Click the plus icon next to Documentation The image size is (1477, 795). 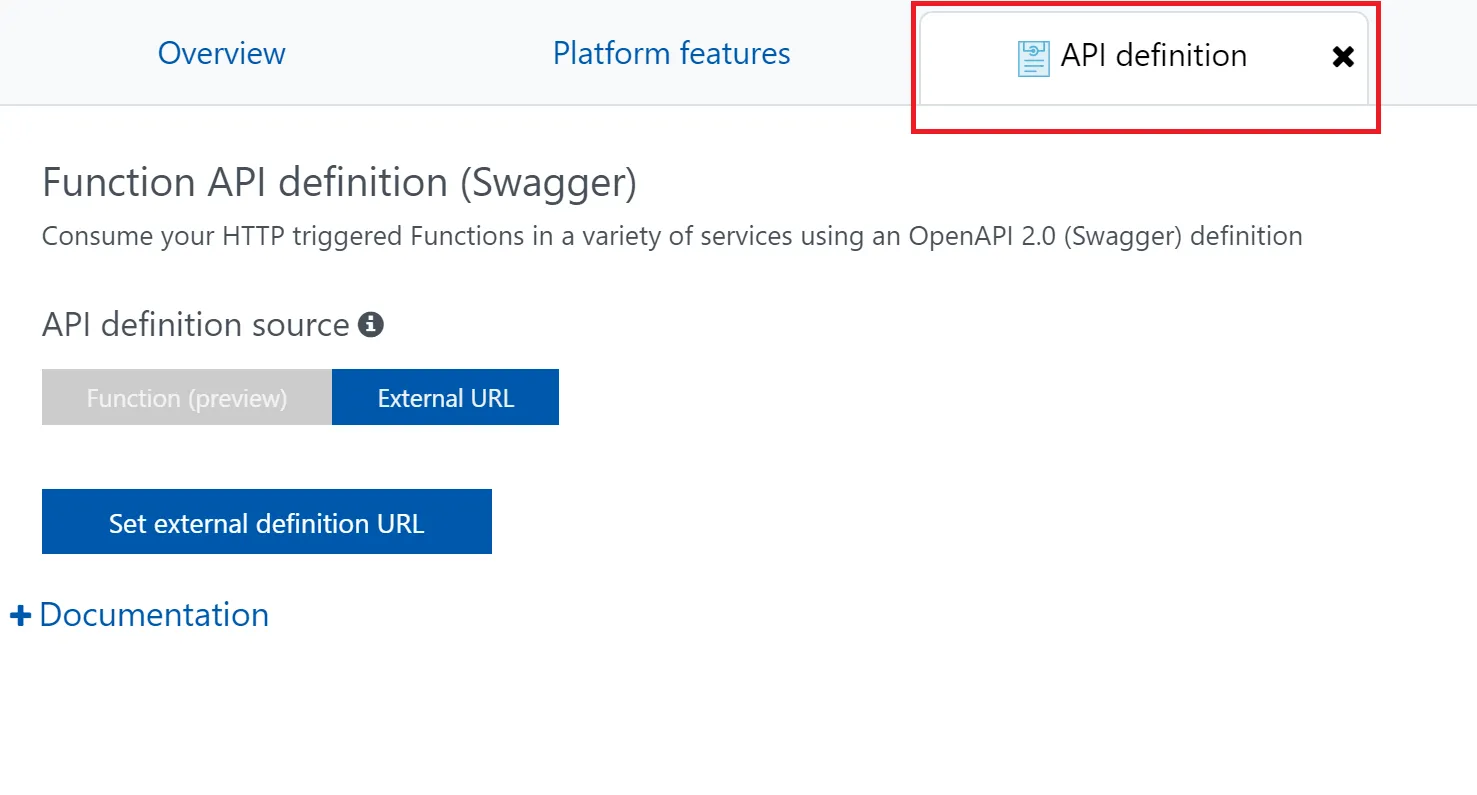coord(20,616)
